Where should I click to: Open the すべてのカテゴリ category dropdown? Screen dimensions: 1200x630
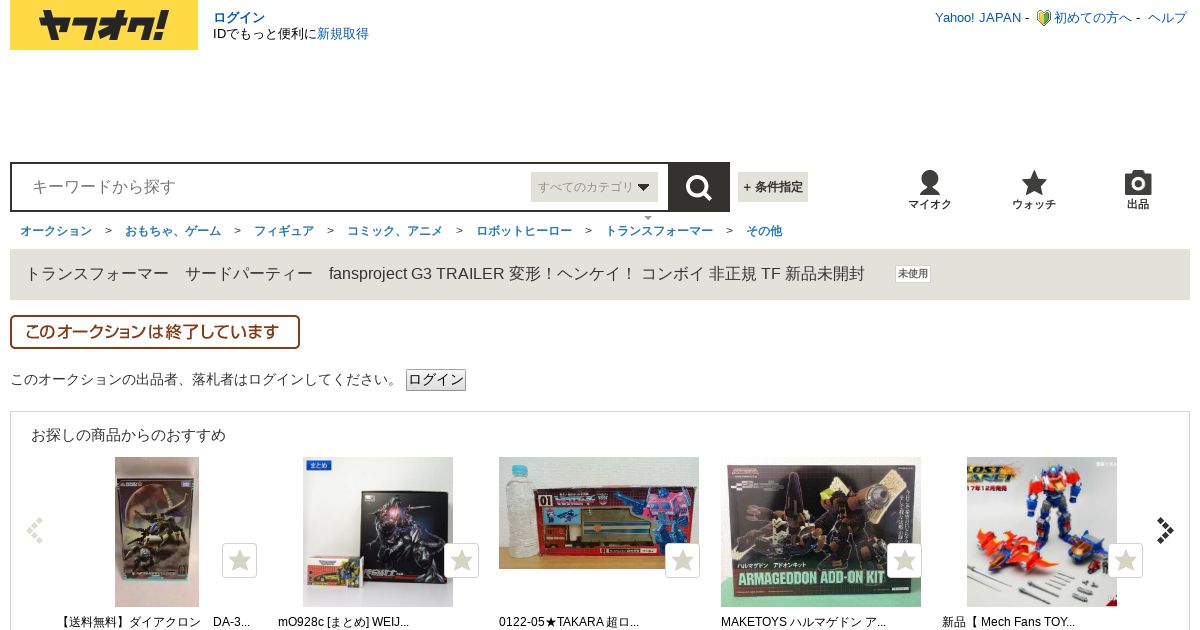coord(594,187)
